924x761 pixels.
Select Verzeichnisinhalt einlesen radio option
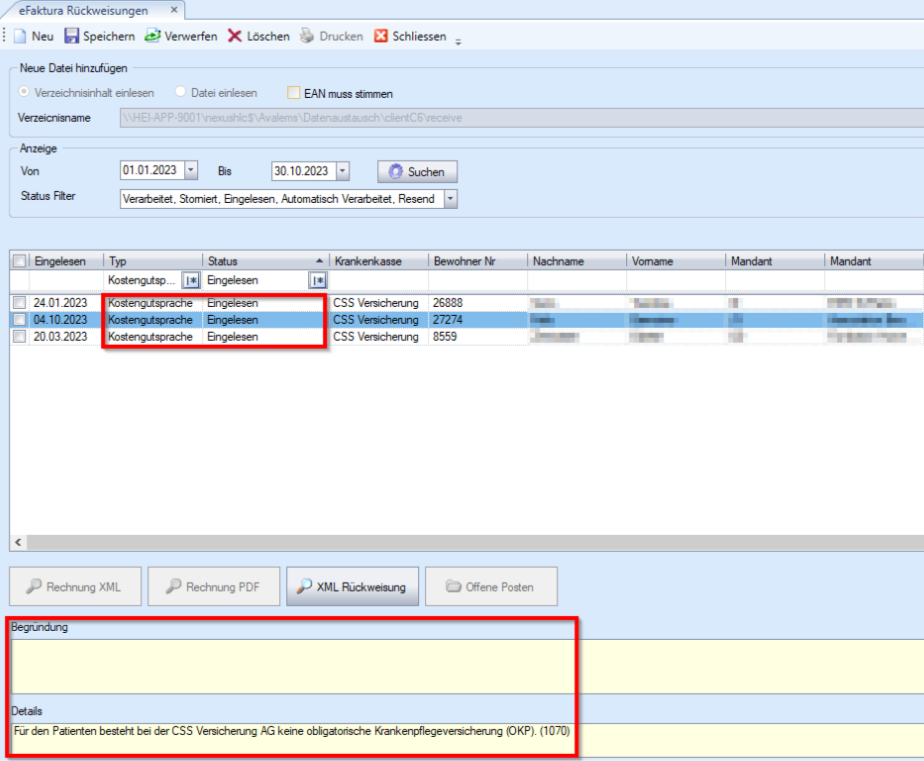click(24, 92)
